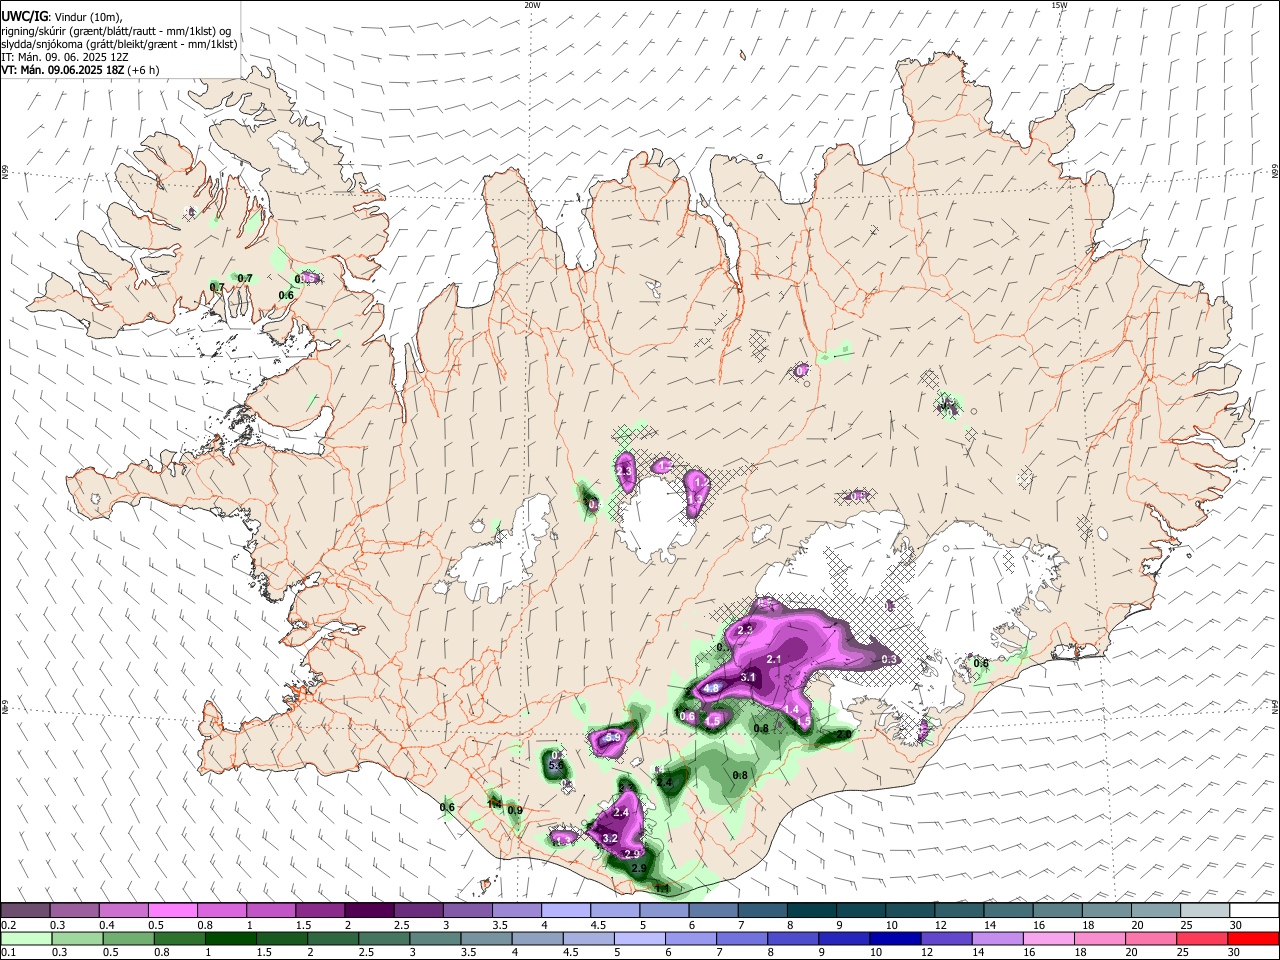Click the black '2.9' label on dark green

640,868
